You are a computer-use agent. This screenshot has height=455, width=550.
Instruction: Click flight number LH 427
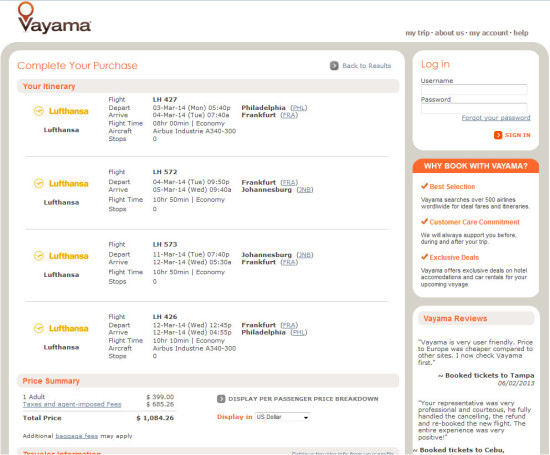(165, 100)
